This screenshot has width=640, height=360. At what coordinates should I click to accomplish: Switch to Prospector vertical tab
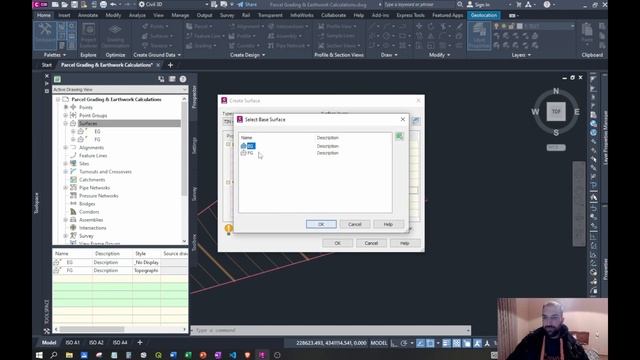point(194,97)
